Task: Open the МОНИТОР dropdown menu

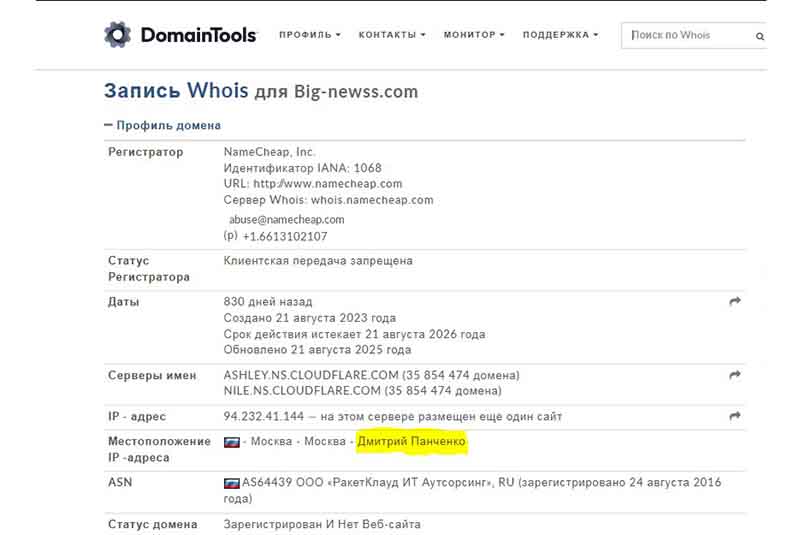Action: [x=474, y=35]
